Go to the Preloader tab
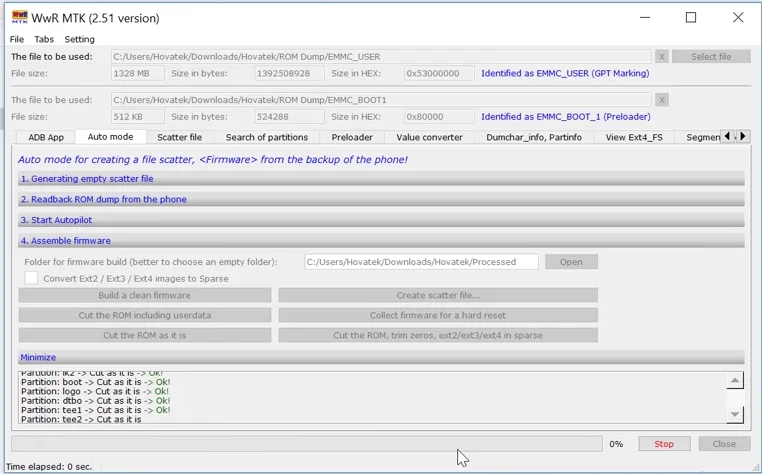Screen dimensions: 762x474 tap(352, 137)
